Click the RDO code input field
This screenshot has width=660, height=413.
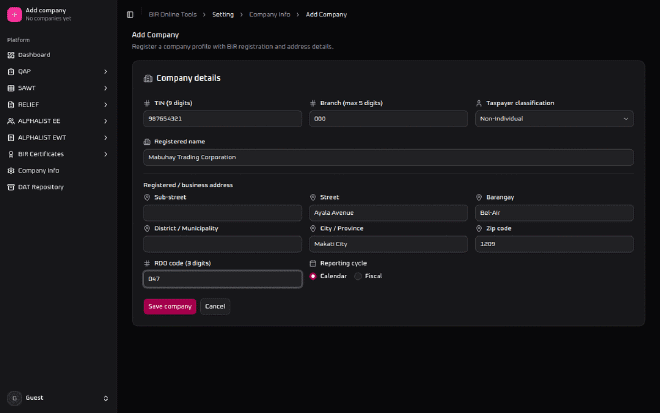pos(222,279)
